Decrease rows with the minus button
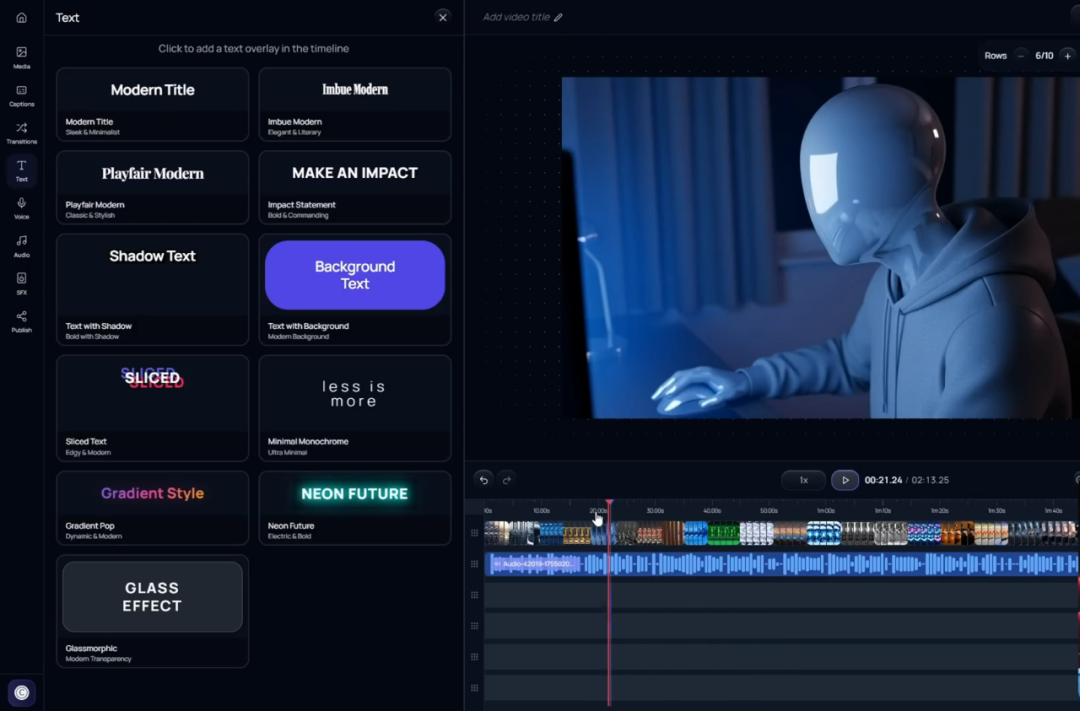This screenshot has height=711, width=1080. tap(1021, 56)
